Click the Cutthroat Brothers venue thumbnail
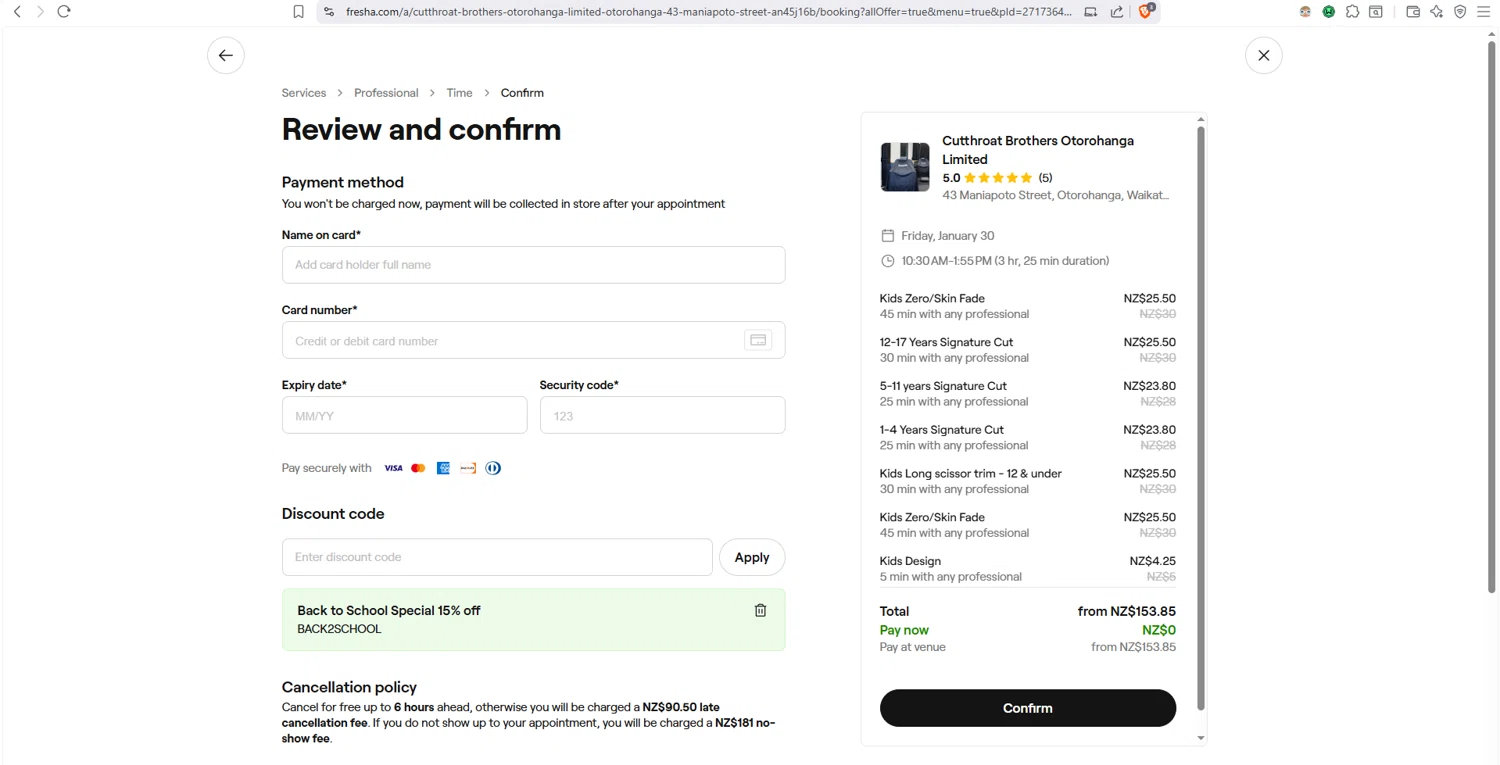The width and height of the screenshot is (1500, 765). point(905,167)
